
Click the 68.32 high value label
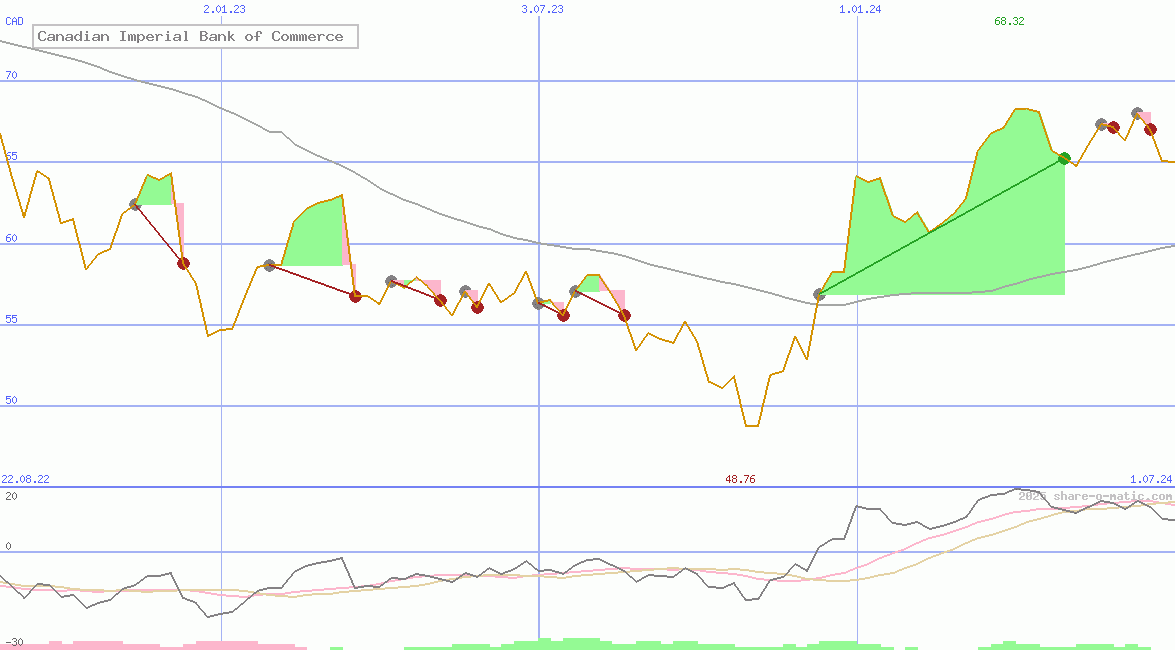pos(1009,21)
